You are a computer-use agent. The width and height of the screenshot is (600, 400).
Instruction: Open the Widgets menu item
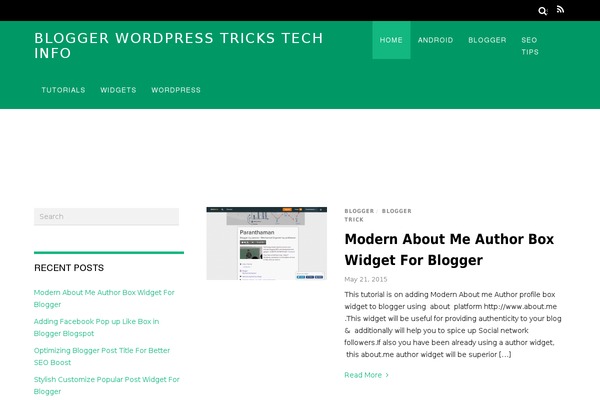coord(118,90)
